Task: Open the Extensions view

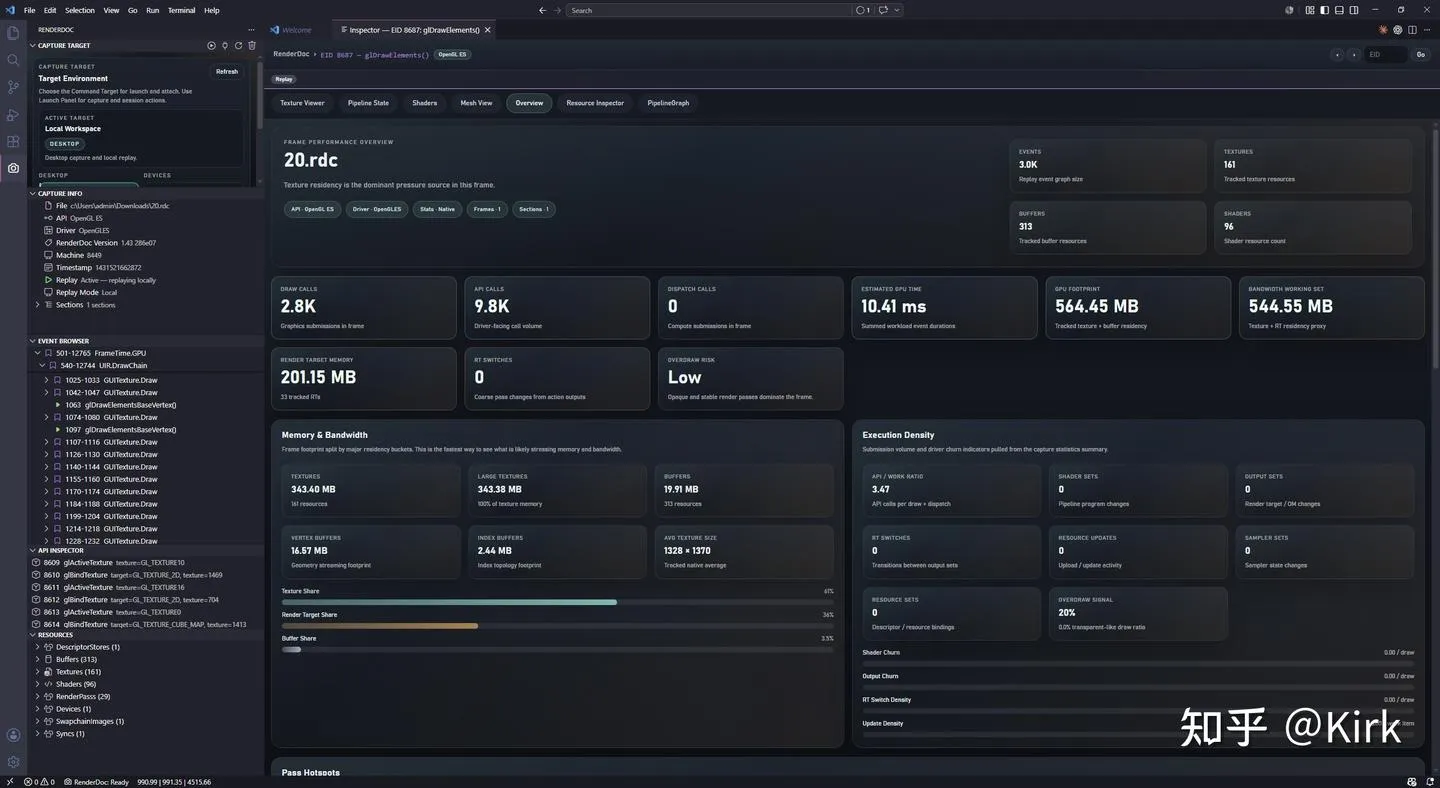Action: [x=13, y=141]
